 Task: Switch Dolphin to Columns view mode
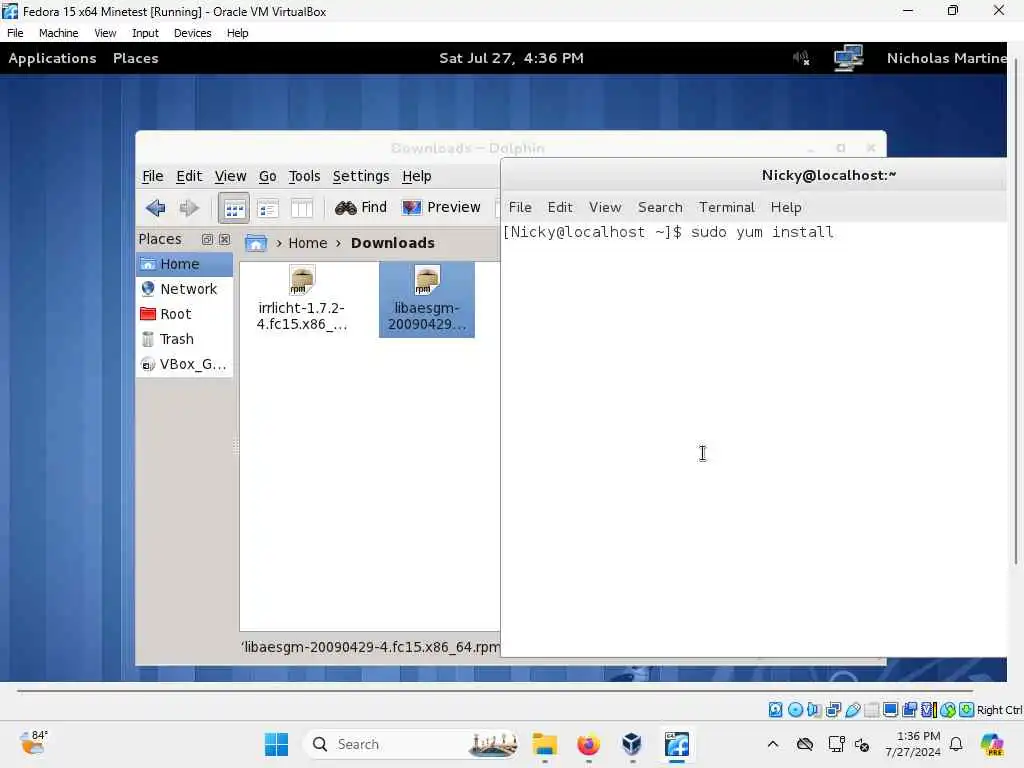302,208
